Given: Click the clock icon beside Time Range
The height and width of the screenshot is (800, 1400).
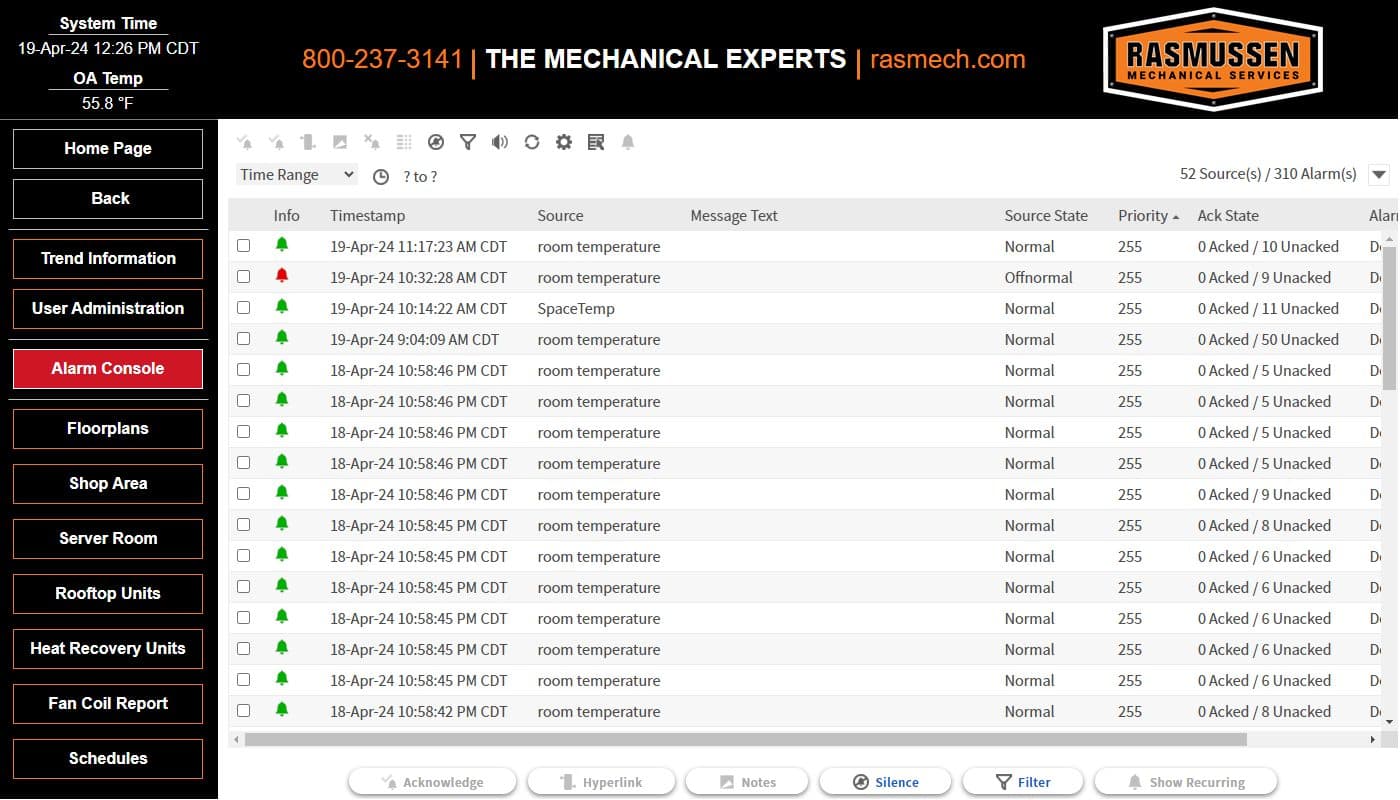Looking at the screenshot, I should point(381,176).
